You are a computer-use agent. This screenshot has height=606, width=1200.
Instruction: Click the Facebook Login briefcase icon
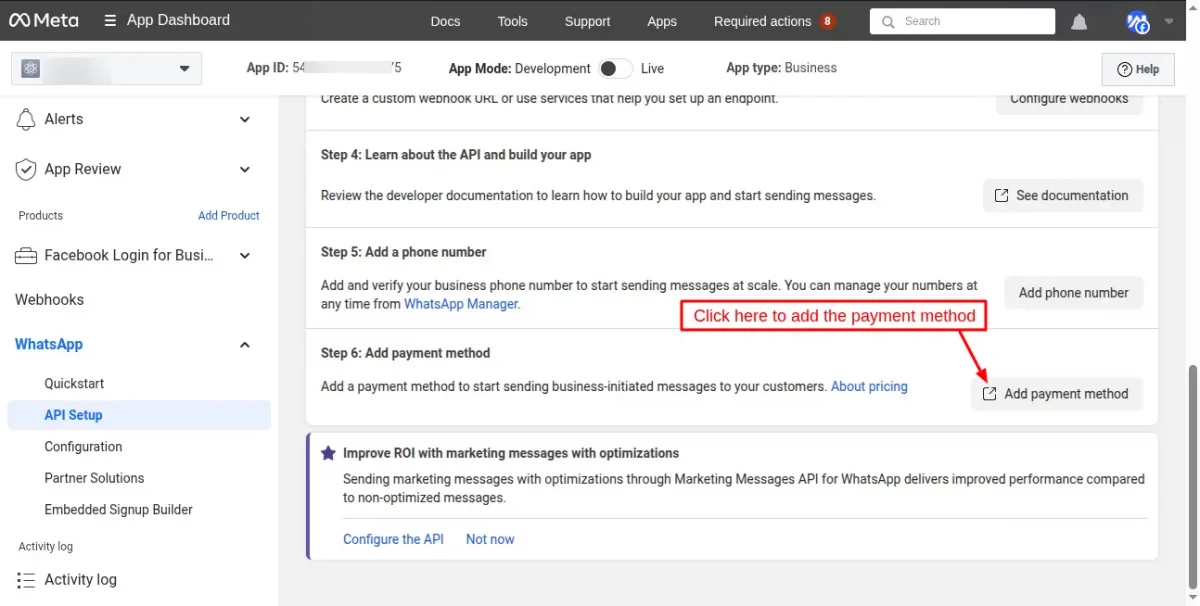pyautogui.click(x=26, y=256)
